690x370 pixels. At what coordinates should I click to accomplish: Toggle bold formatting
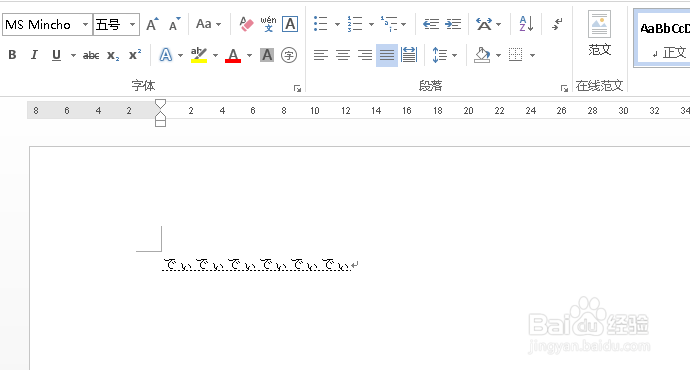tap(12, 55)
